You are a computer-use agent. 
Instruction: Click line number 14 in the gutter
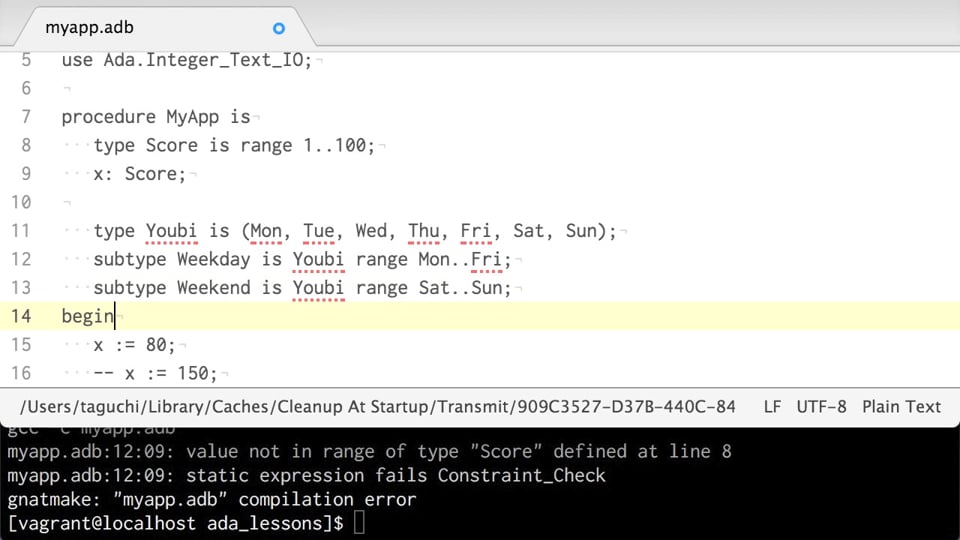pos(21,316)
